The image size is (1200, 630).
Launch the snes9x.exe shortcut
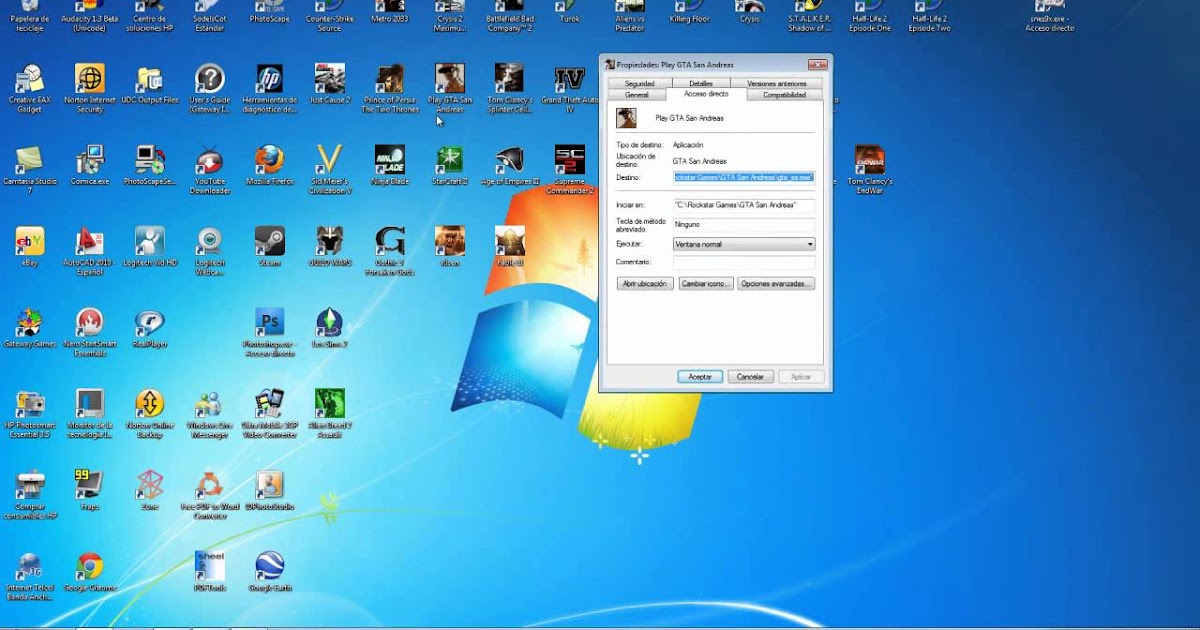click(x=1048, y=12)
